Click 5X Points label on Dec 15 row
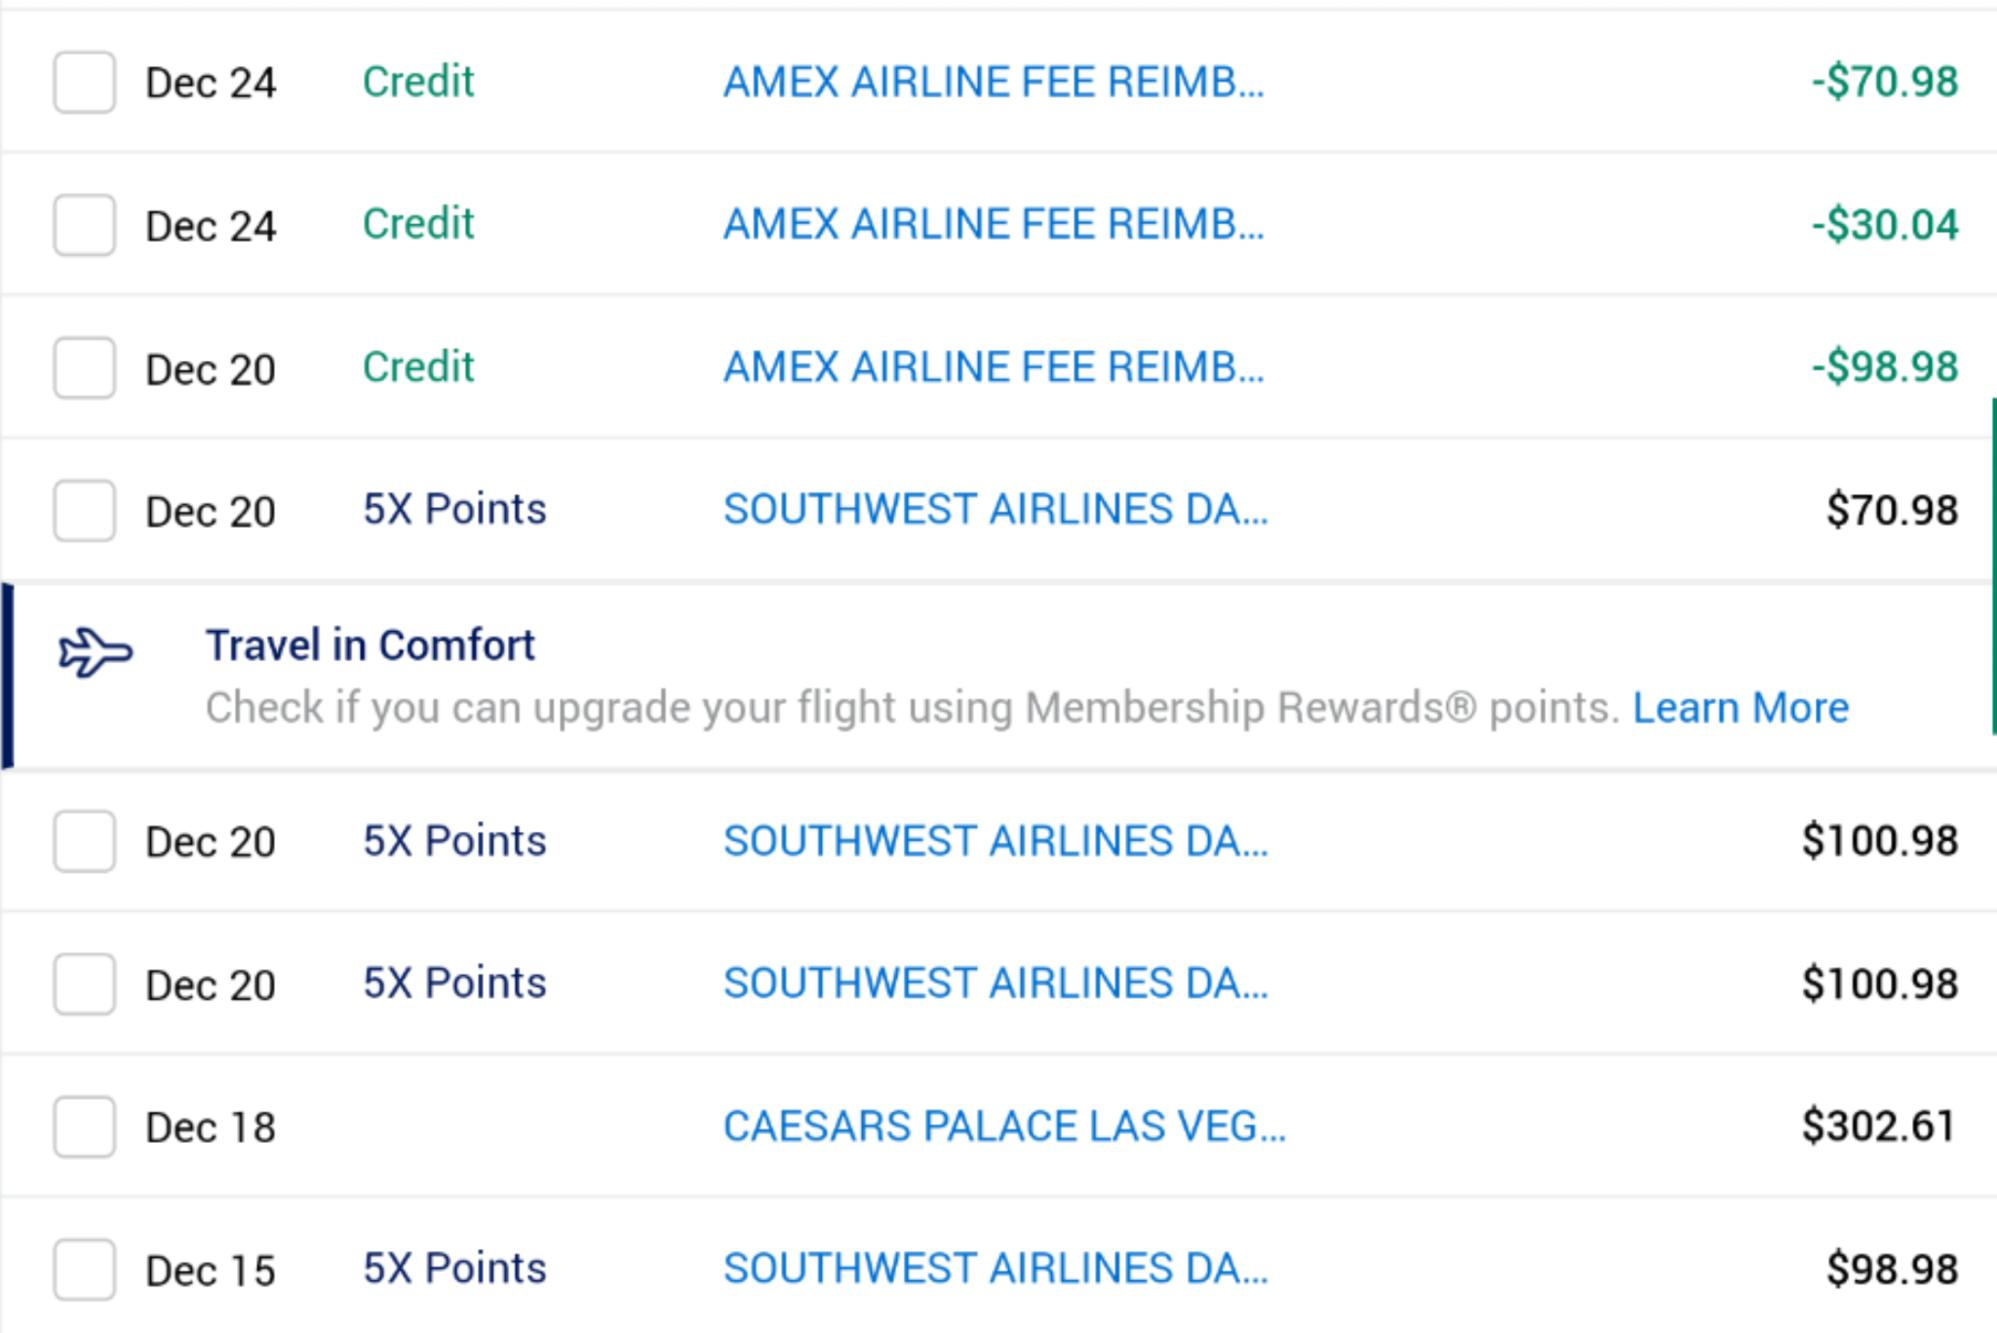 tap(454, 1268)
